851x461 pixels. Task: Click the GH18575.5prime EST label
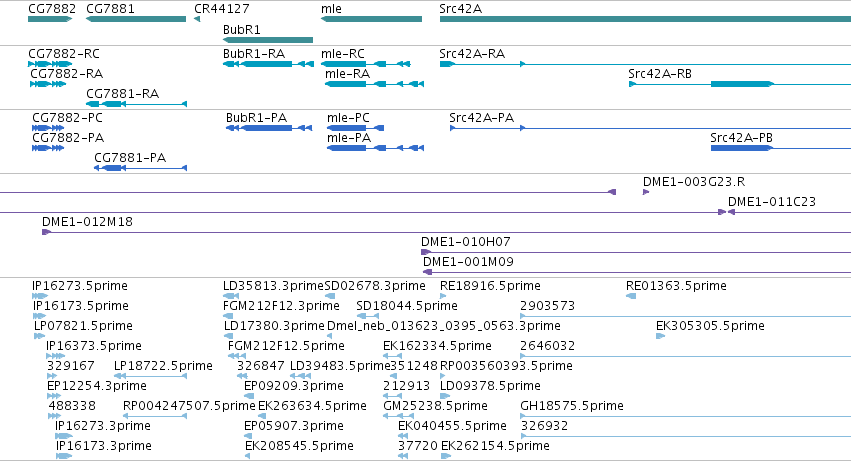point(572,406)
